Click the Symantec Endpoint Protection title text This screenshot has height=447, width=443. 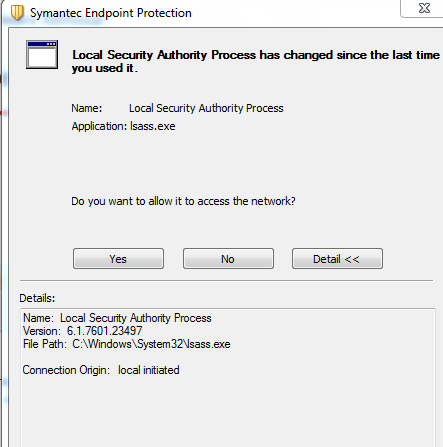click(x=111, y=13)
